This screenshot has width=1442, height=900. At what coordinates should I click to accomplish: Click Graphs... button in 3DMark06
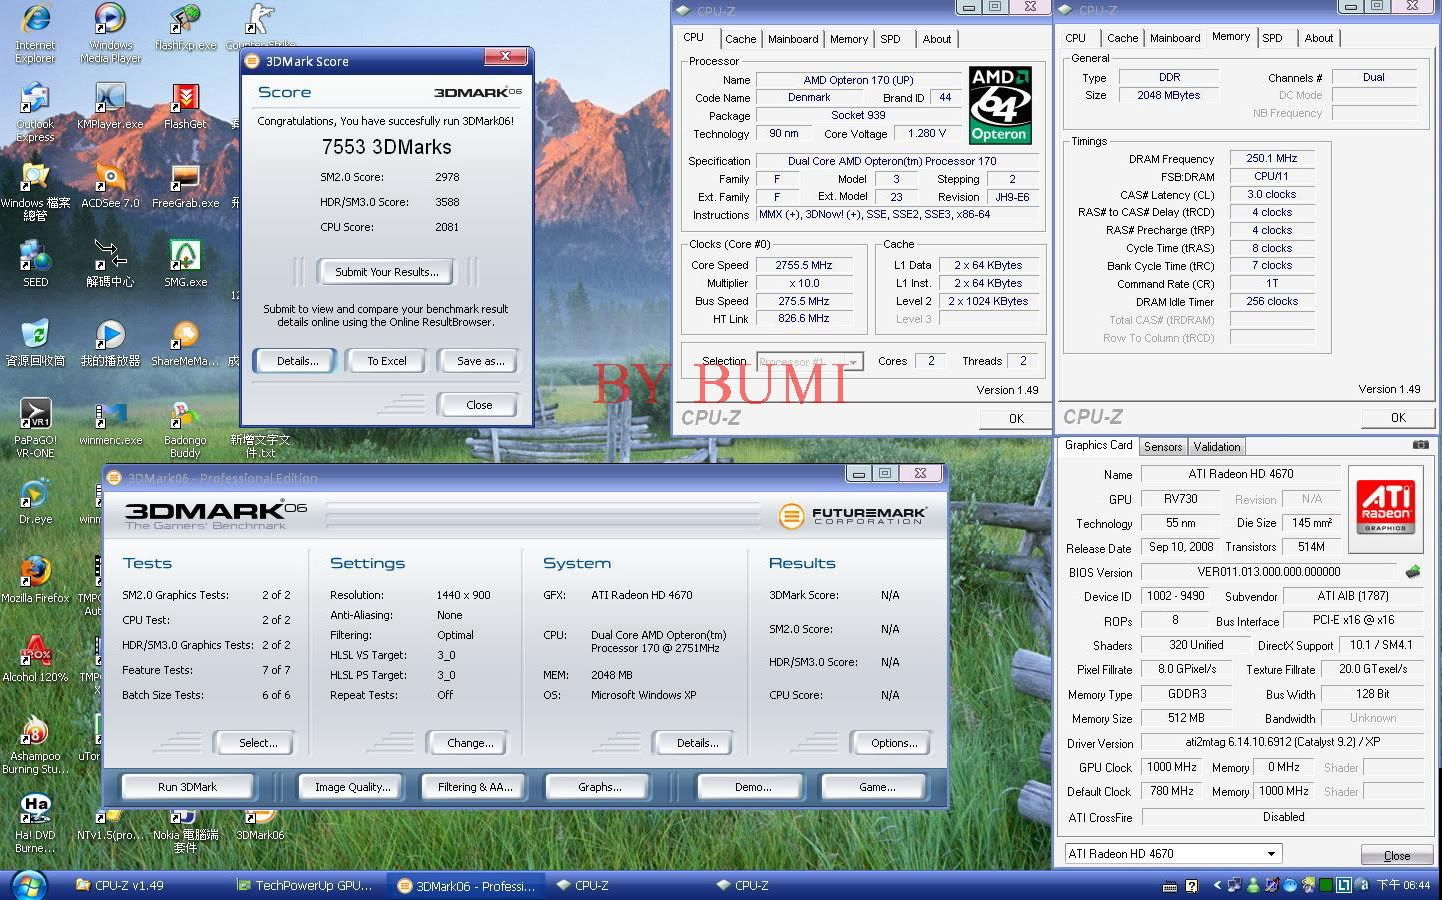point(599,787)
